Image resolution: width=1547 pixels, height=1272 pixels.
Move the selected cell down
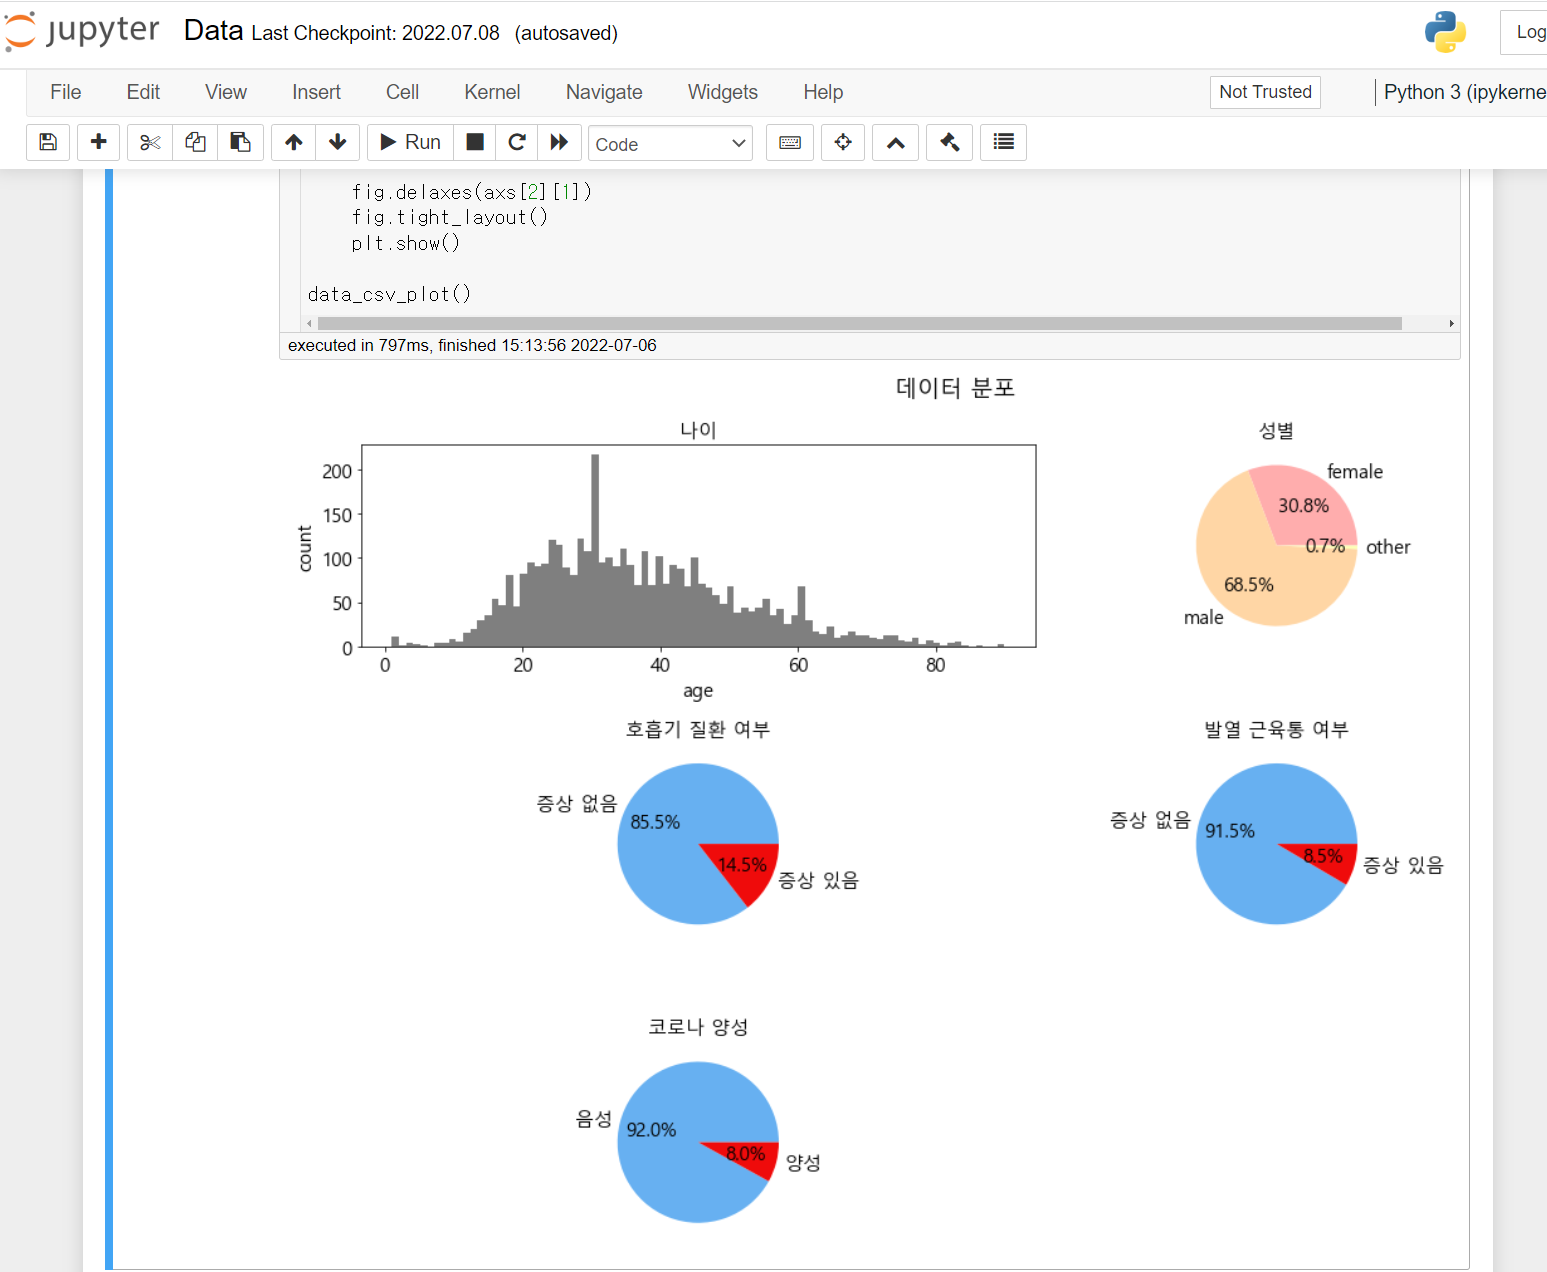click(x=337, y=142)
